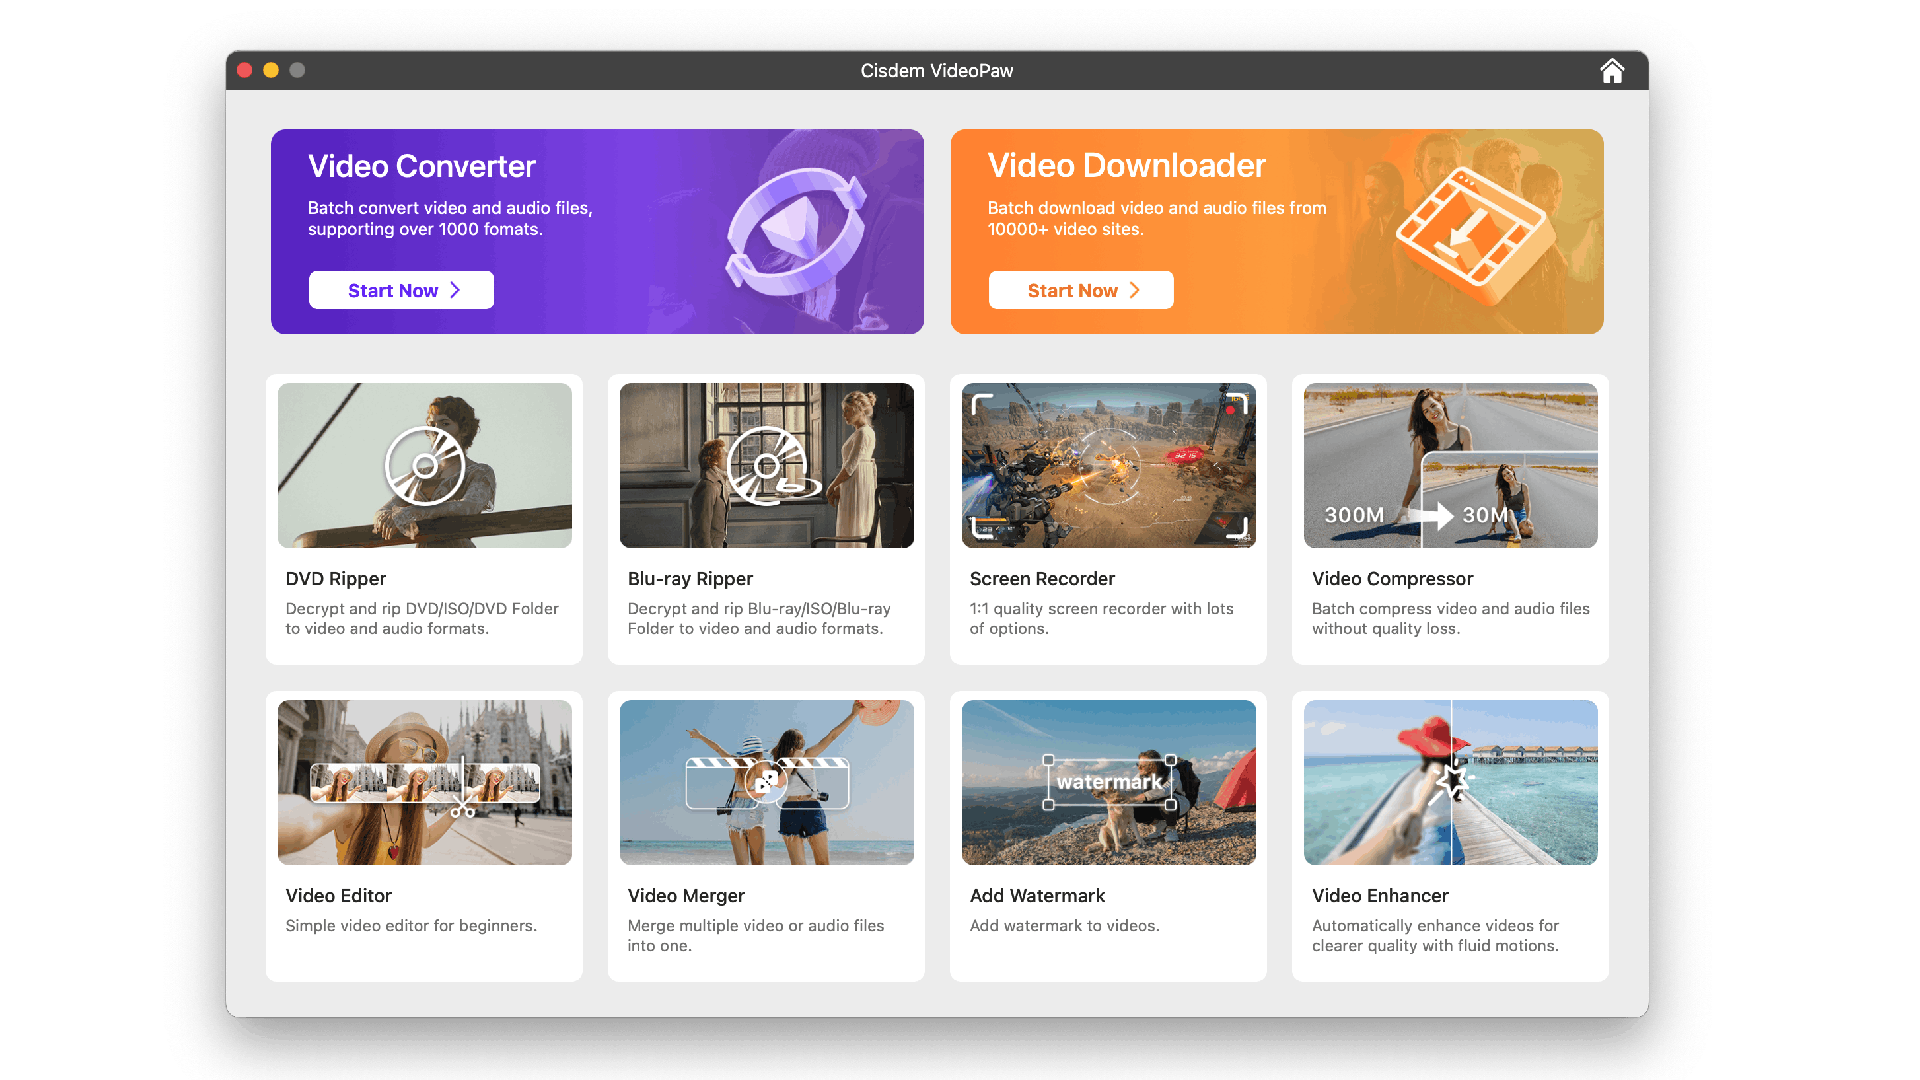Click 'Add watermark to videos.' text
Image resolution: width=1920 pixels, height=1080 pixels.
click(1065, 926)
